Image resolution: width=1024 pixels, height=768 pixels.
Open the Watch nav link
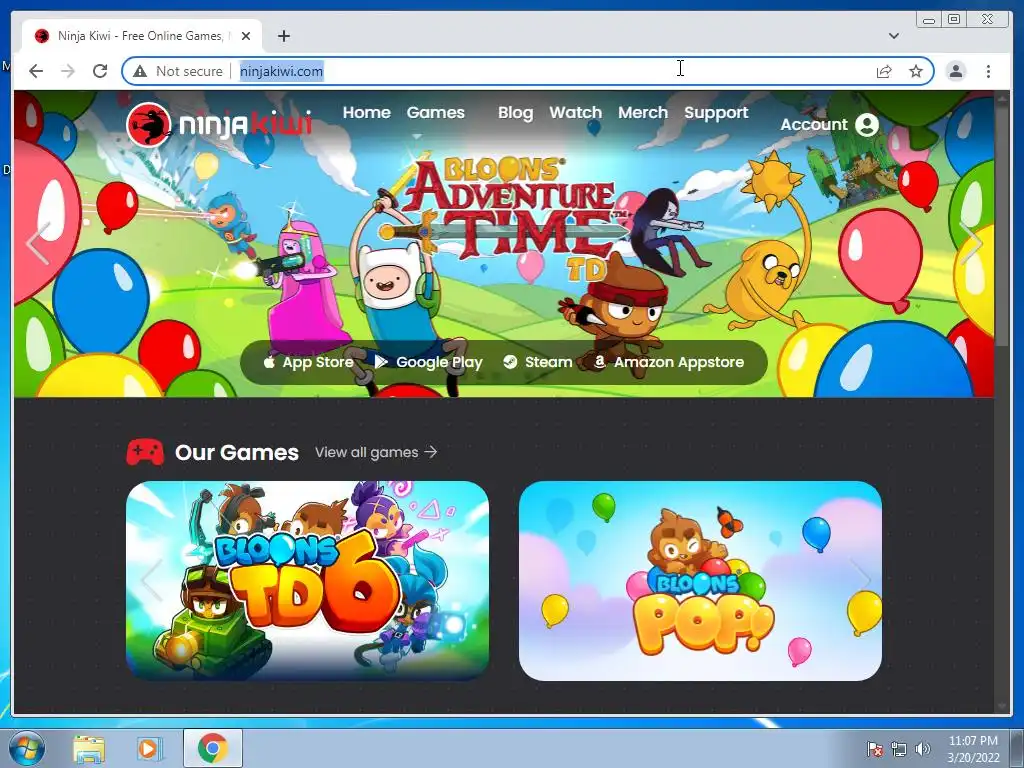pyautogui.click(x=575, y=112)
